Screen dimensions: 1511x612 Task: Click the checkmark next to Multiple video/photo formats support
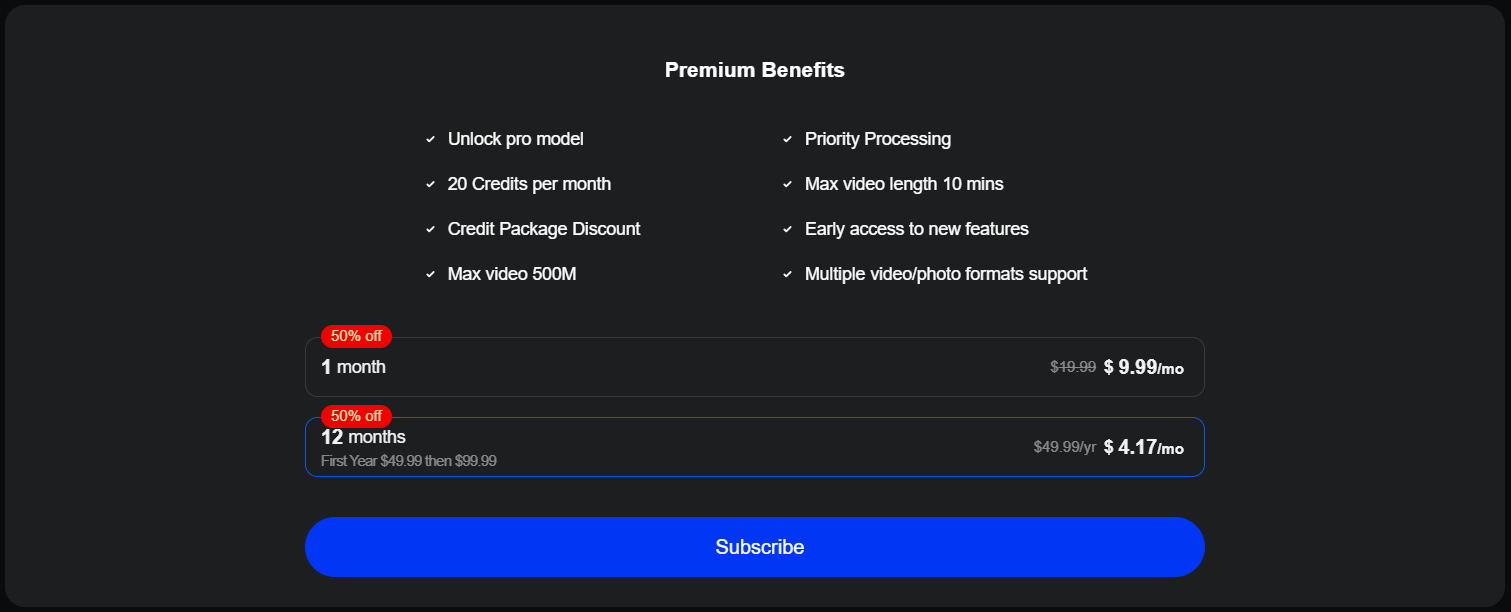(787, 275)
